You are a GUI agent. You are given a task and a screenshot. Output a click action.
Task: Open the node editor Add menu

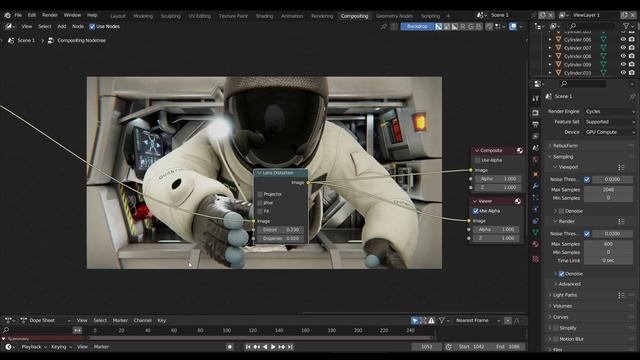(62, 27)
